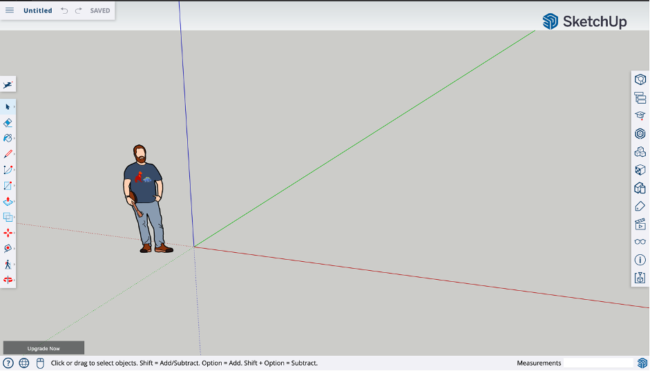Open the Tags panel
The height and width of the screenshot is (371, 650).
(x=640, y=206)
